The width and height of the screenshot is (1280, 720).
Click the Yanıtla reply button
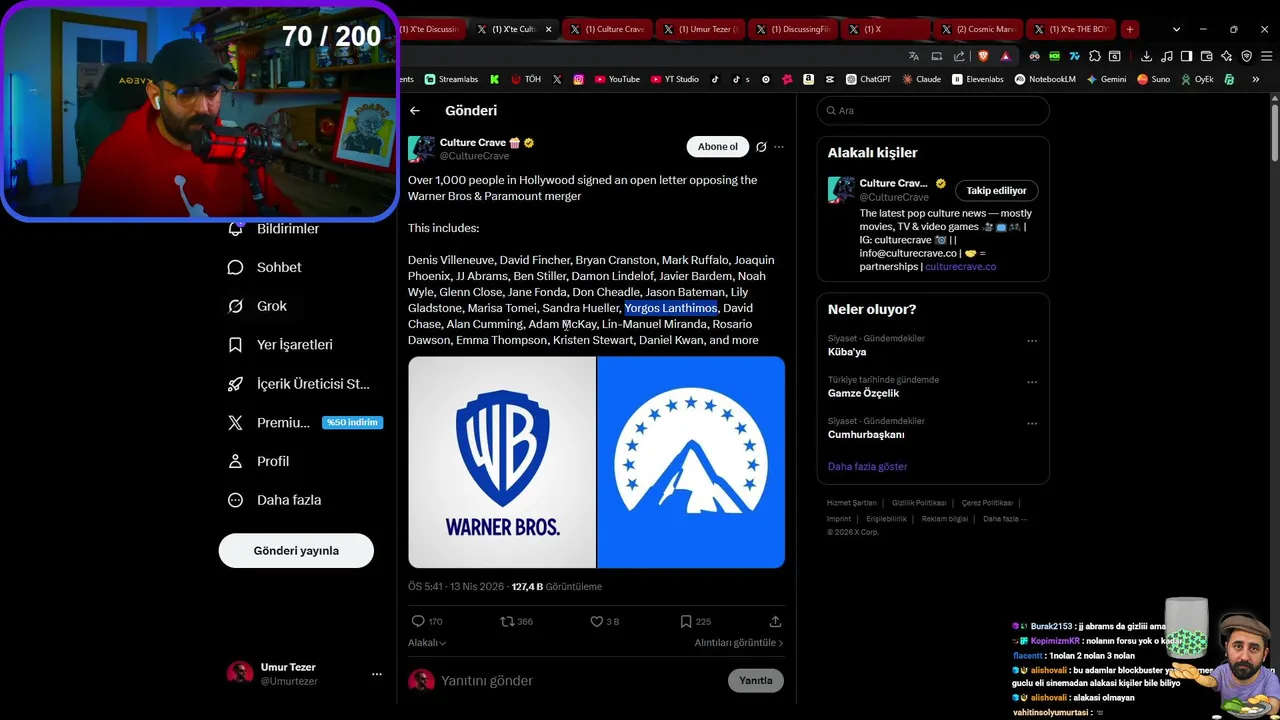tap(756, 681)
